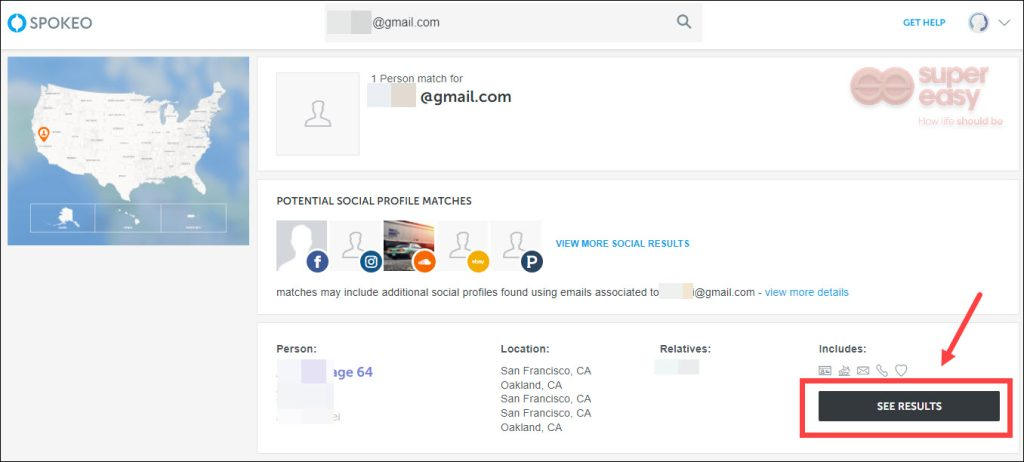Screen dimensions: 1024x462
Task: Click into the email search field
Action: pyautogui.click(x=513, y=22)
